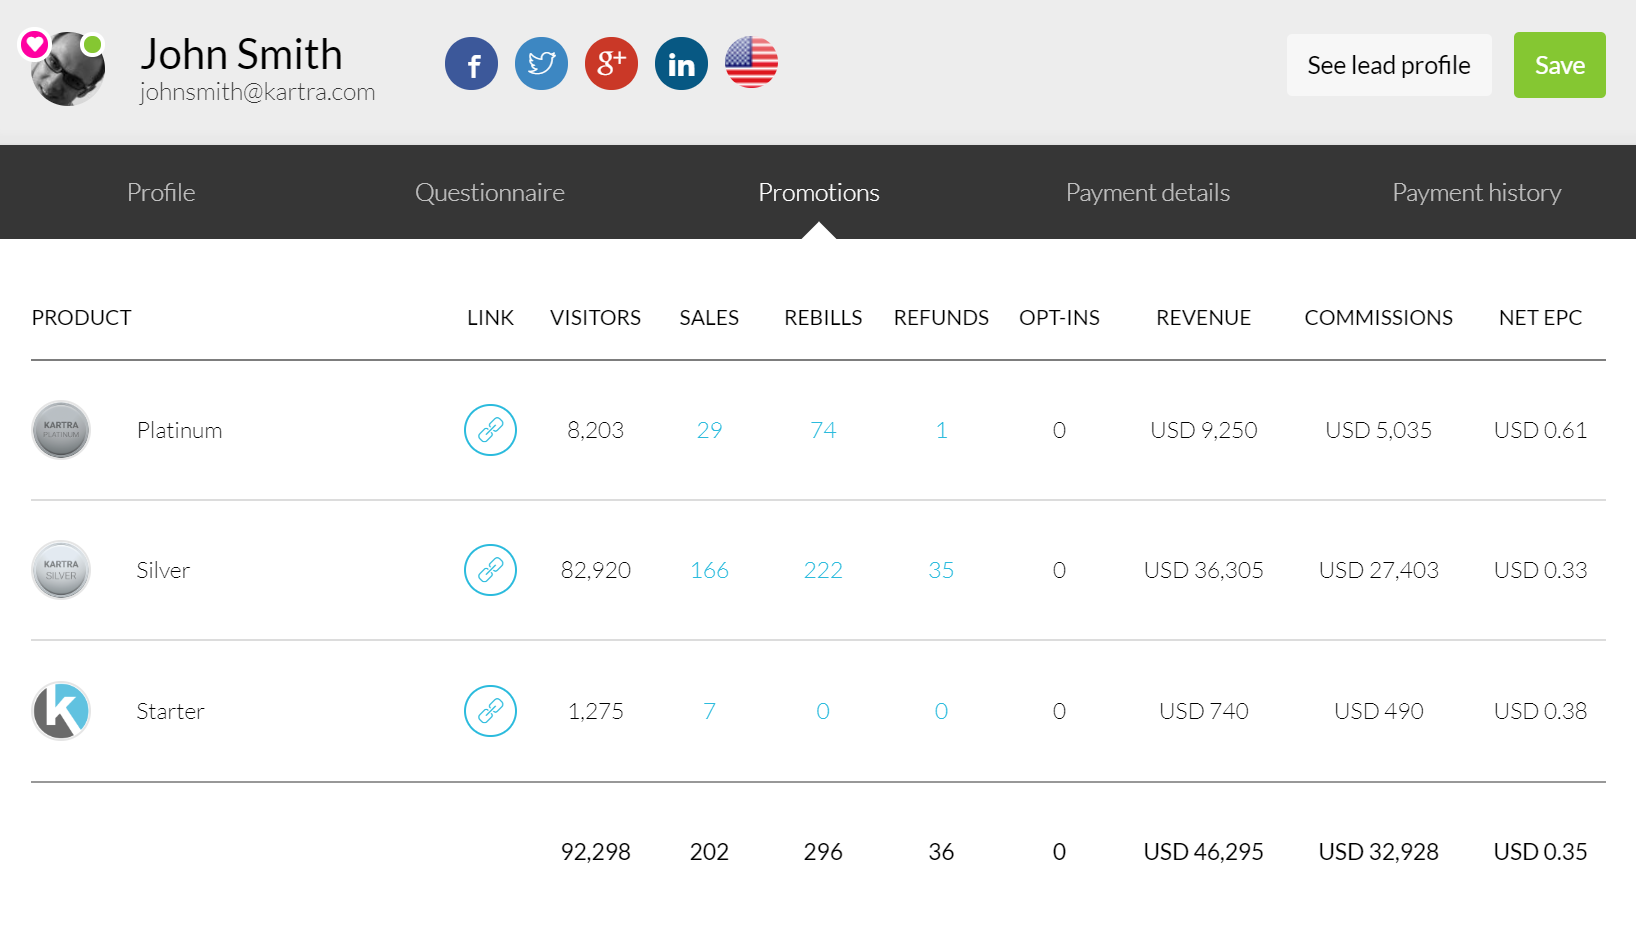Viewport: 1636px width, 952px height.
Task: Open Silver refunds count 35
Action: [941, 570]
